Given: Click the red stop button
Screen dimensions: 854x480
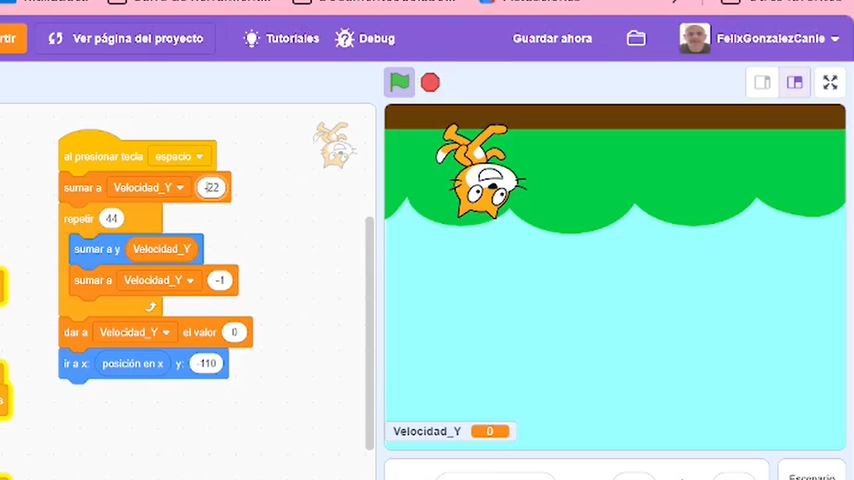Looking at the screenshot, I should pyautogui.click(x=430, y=83).
